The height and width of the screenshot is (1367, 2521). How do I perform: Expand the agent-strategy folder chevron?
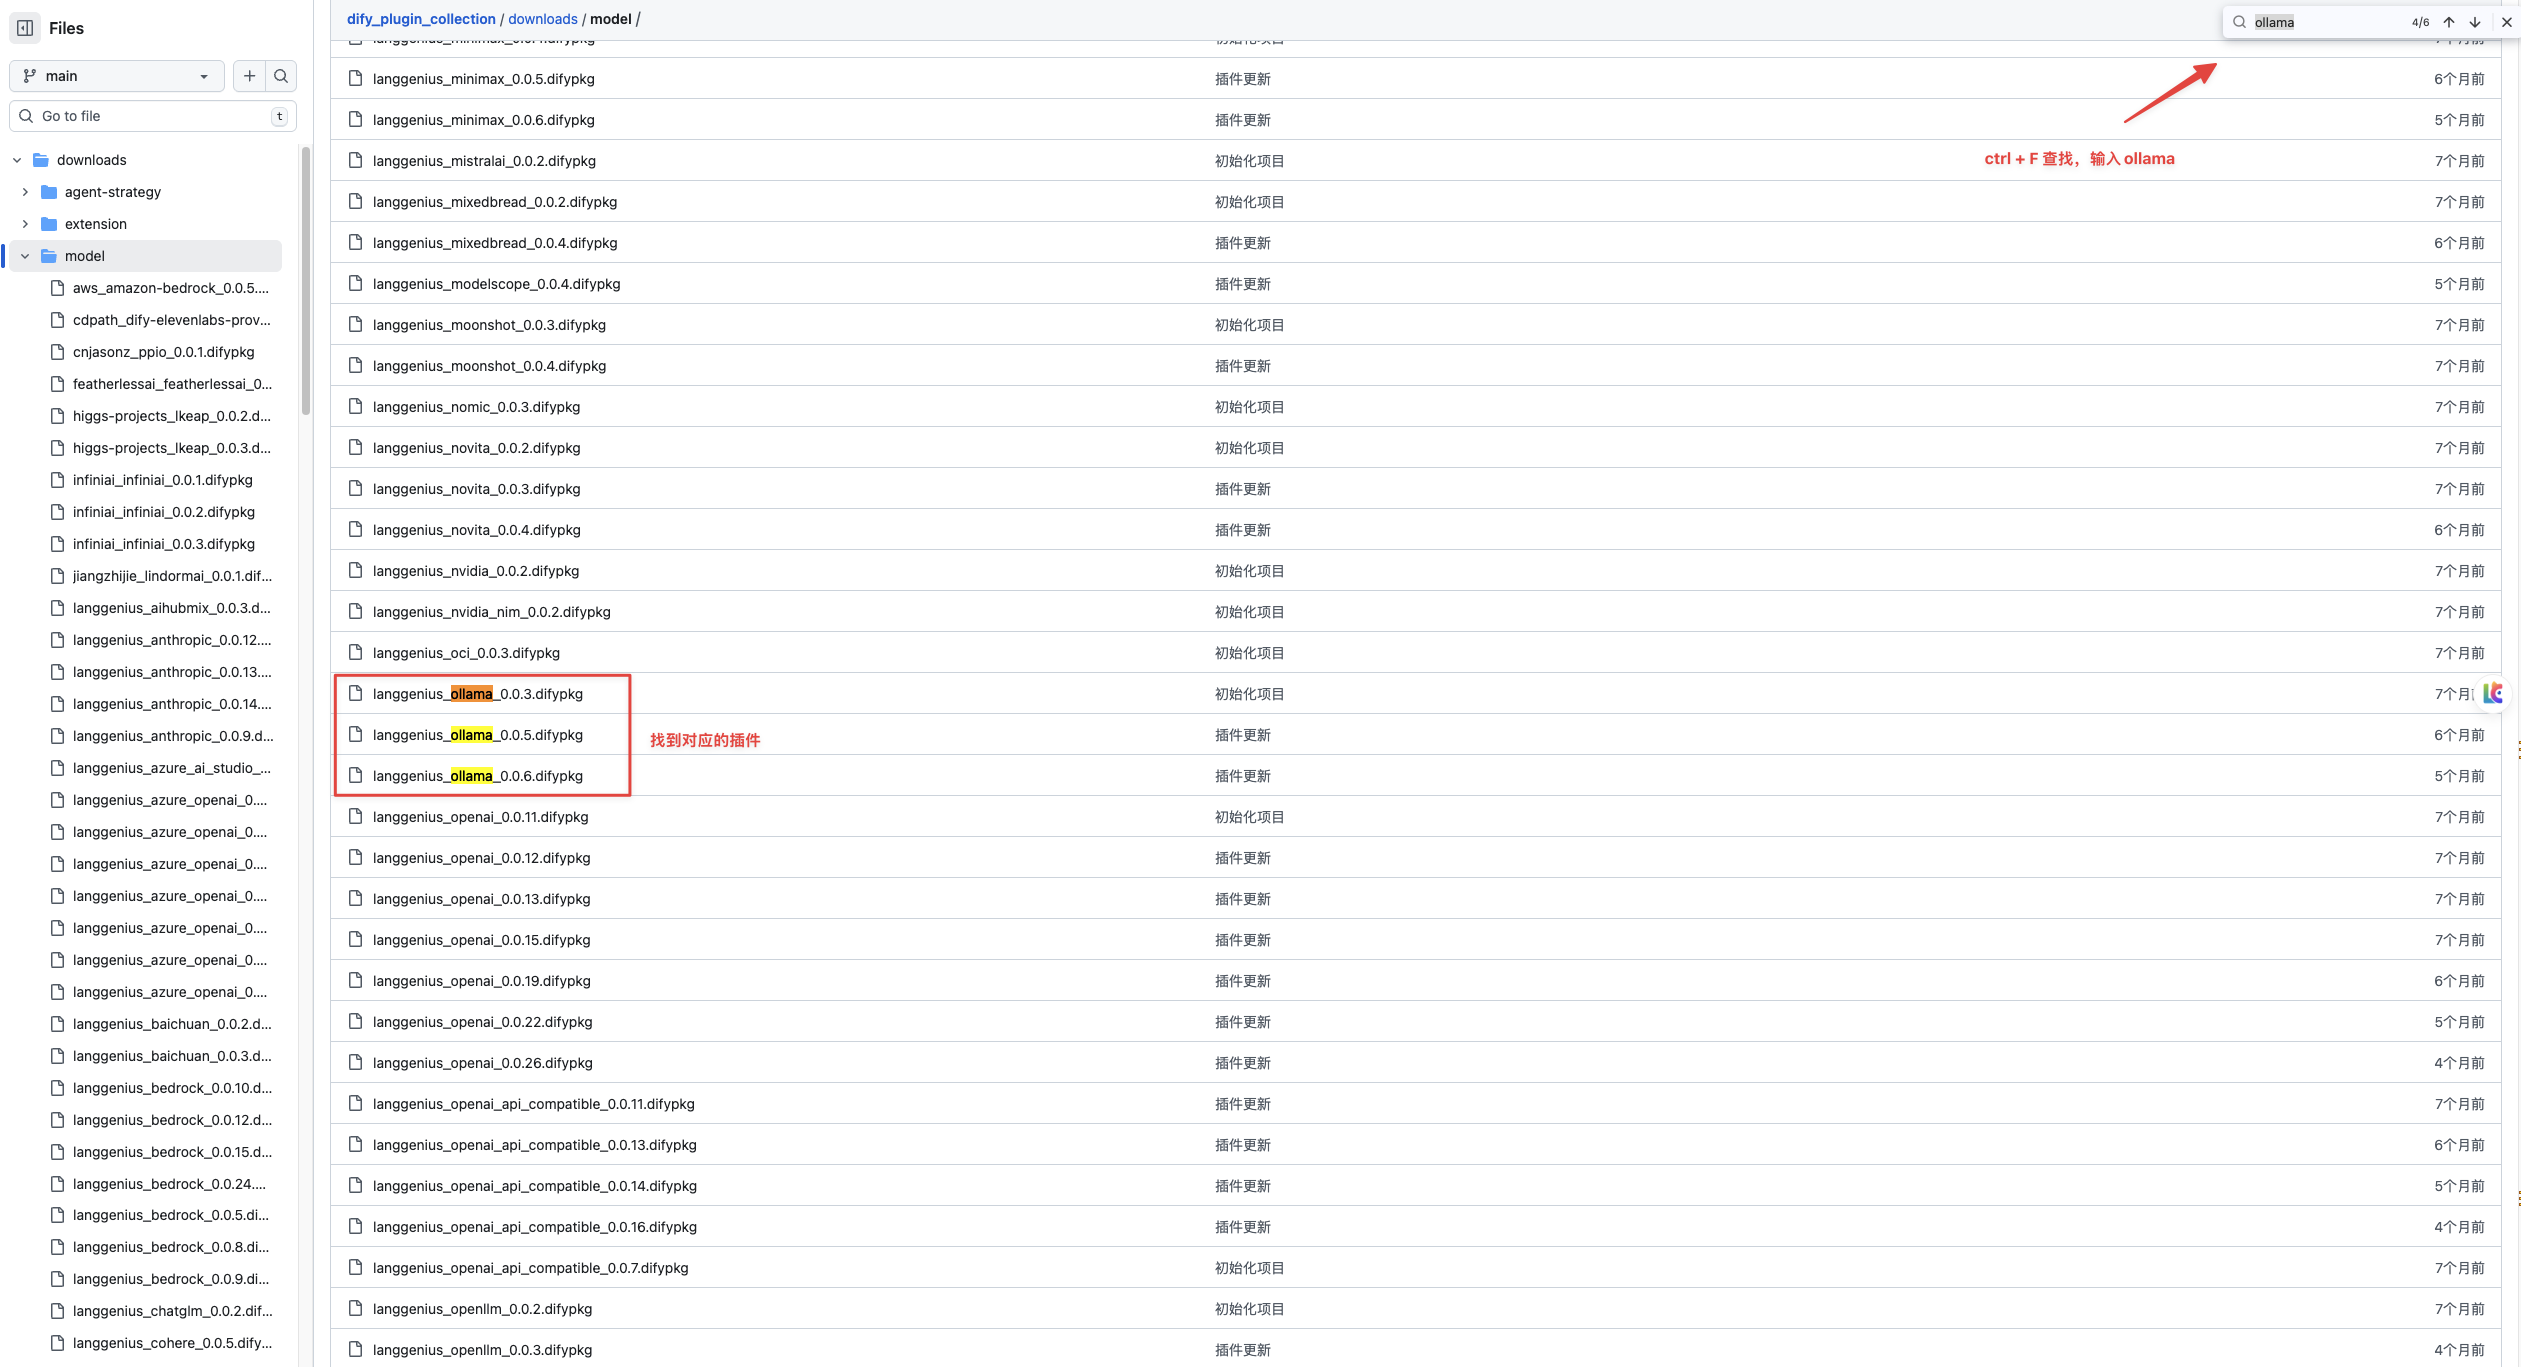[25, 192]
